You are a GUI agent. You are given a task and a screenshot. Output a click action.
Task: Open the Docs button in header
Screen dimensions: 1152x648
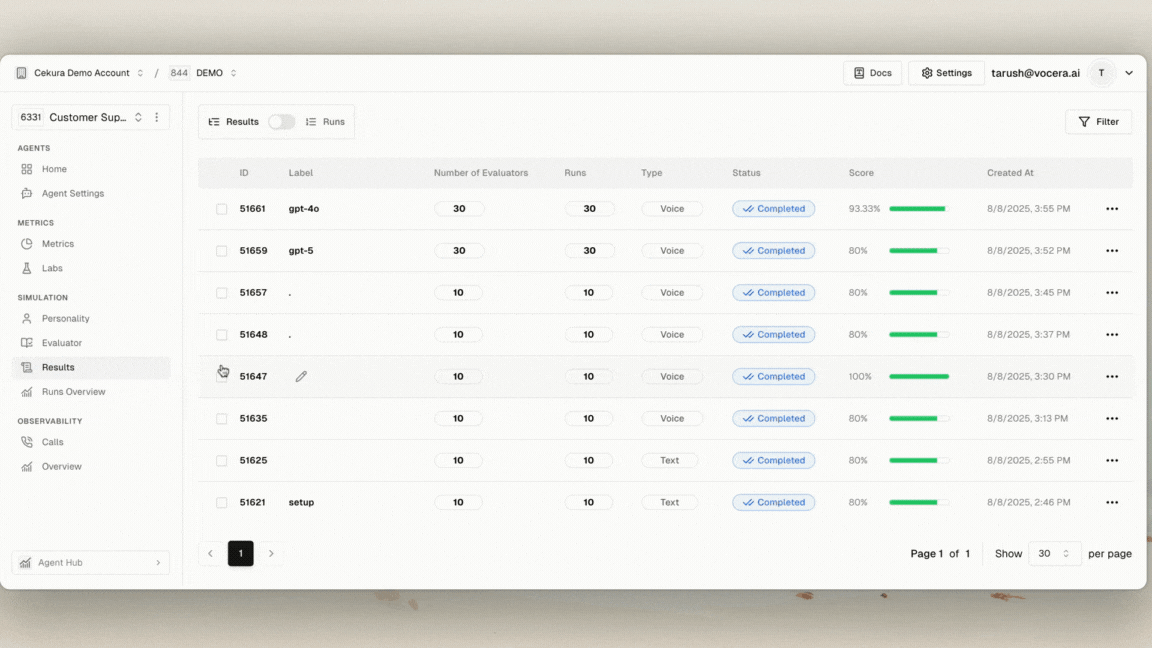(x=872, y=73)
